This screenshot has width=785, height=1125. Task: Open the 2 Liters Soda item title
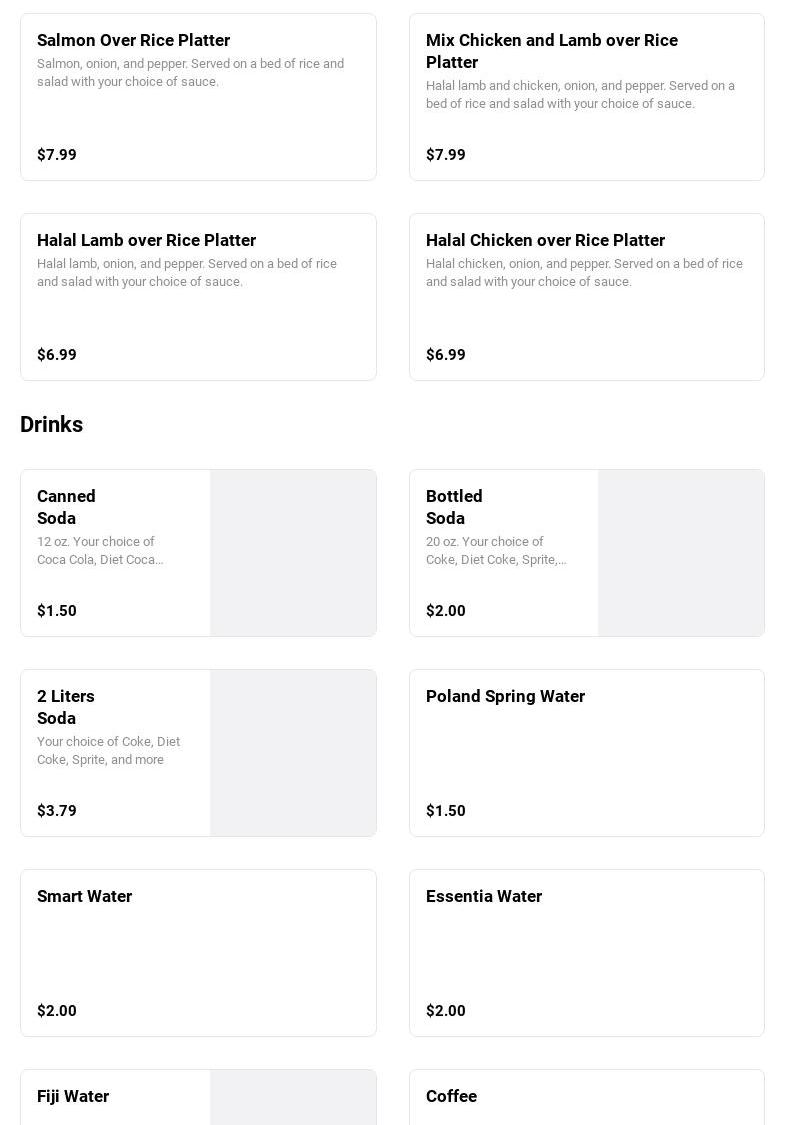point(66,707)
